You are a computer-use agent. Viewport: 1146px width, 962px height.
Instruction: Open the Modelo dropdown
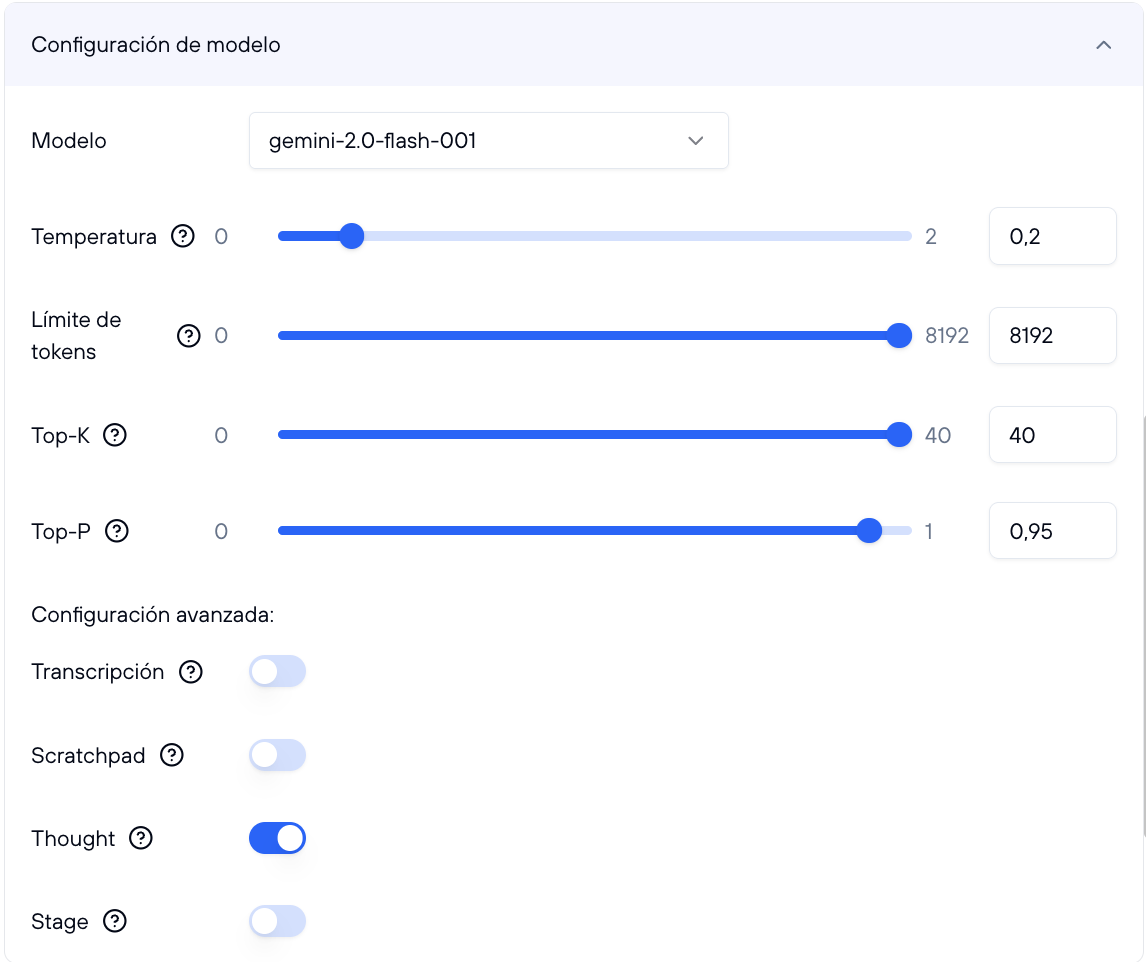489,140
